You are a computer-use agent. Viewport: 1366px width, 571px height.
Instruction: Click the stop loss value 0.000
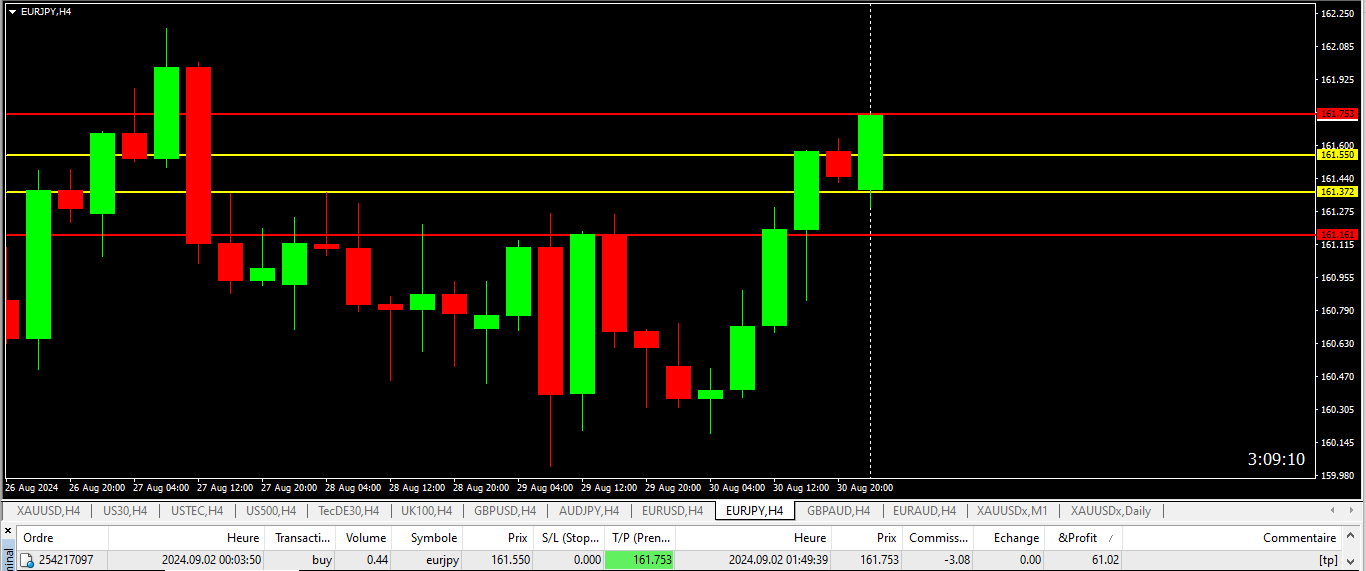[x=585, y=561]
